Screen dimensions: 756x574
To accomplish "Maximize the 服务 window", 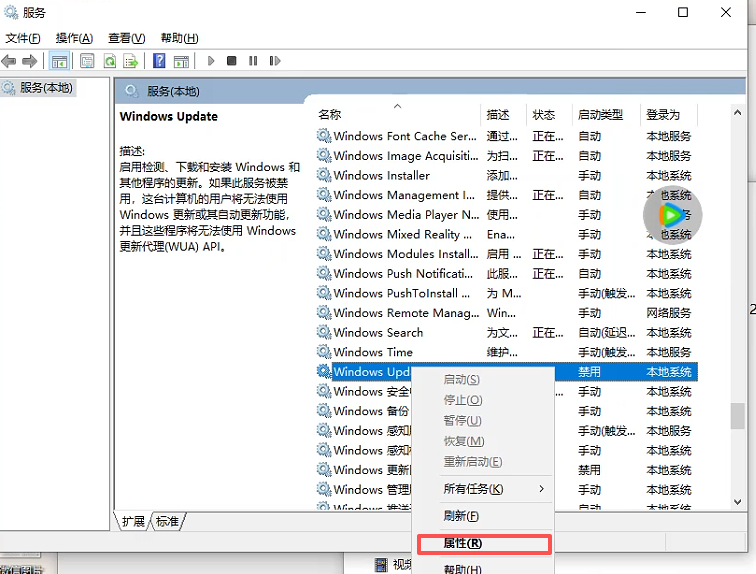I will [683, 12].
